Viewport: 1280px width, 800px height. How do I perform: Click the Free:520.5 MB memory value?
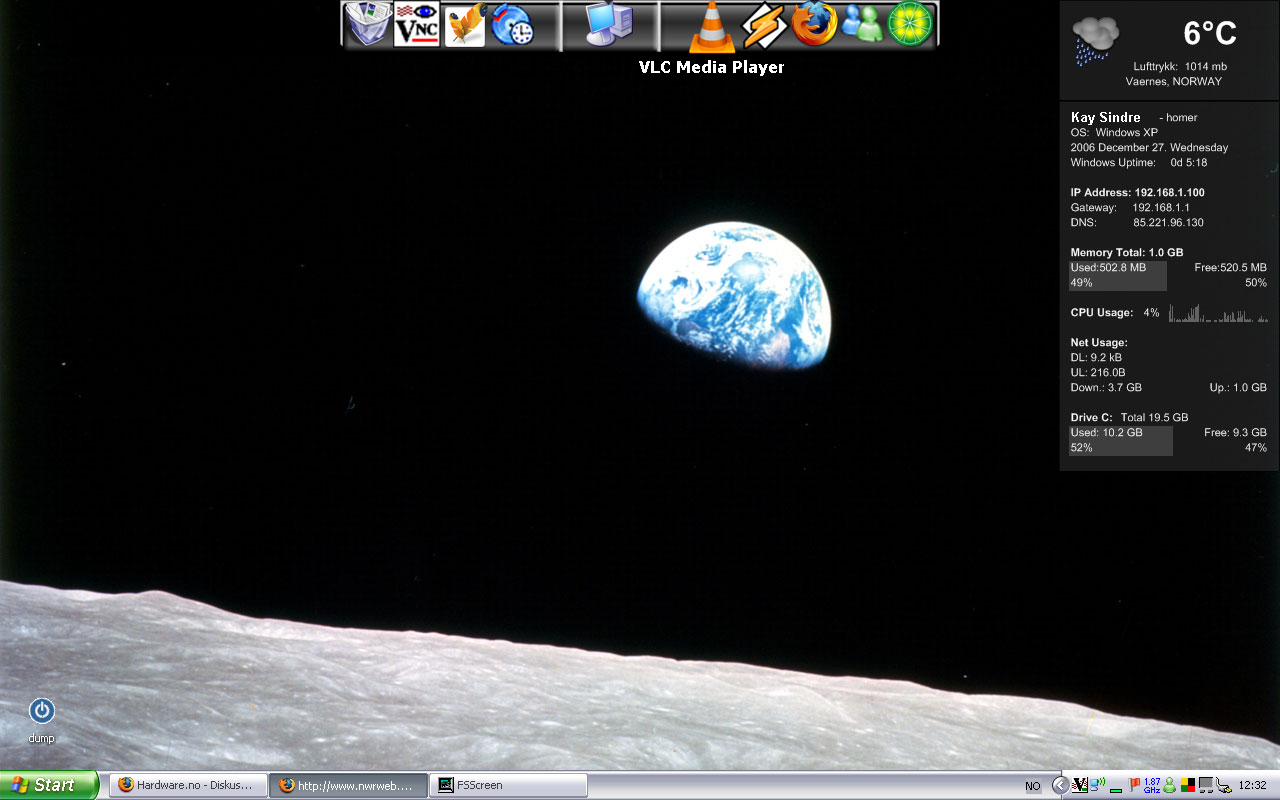click(x=1230, y=267)
